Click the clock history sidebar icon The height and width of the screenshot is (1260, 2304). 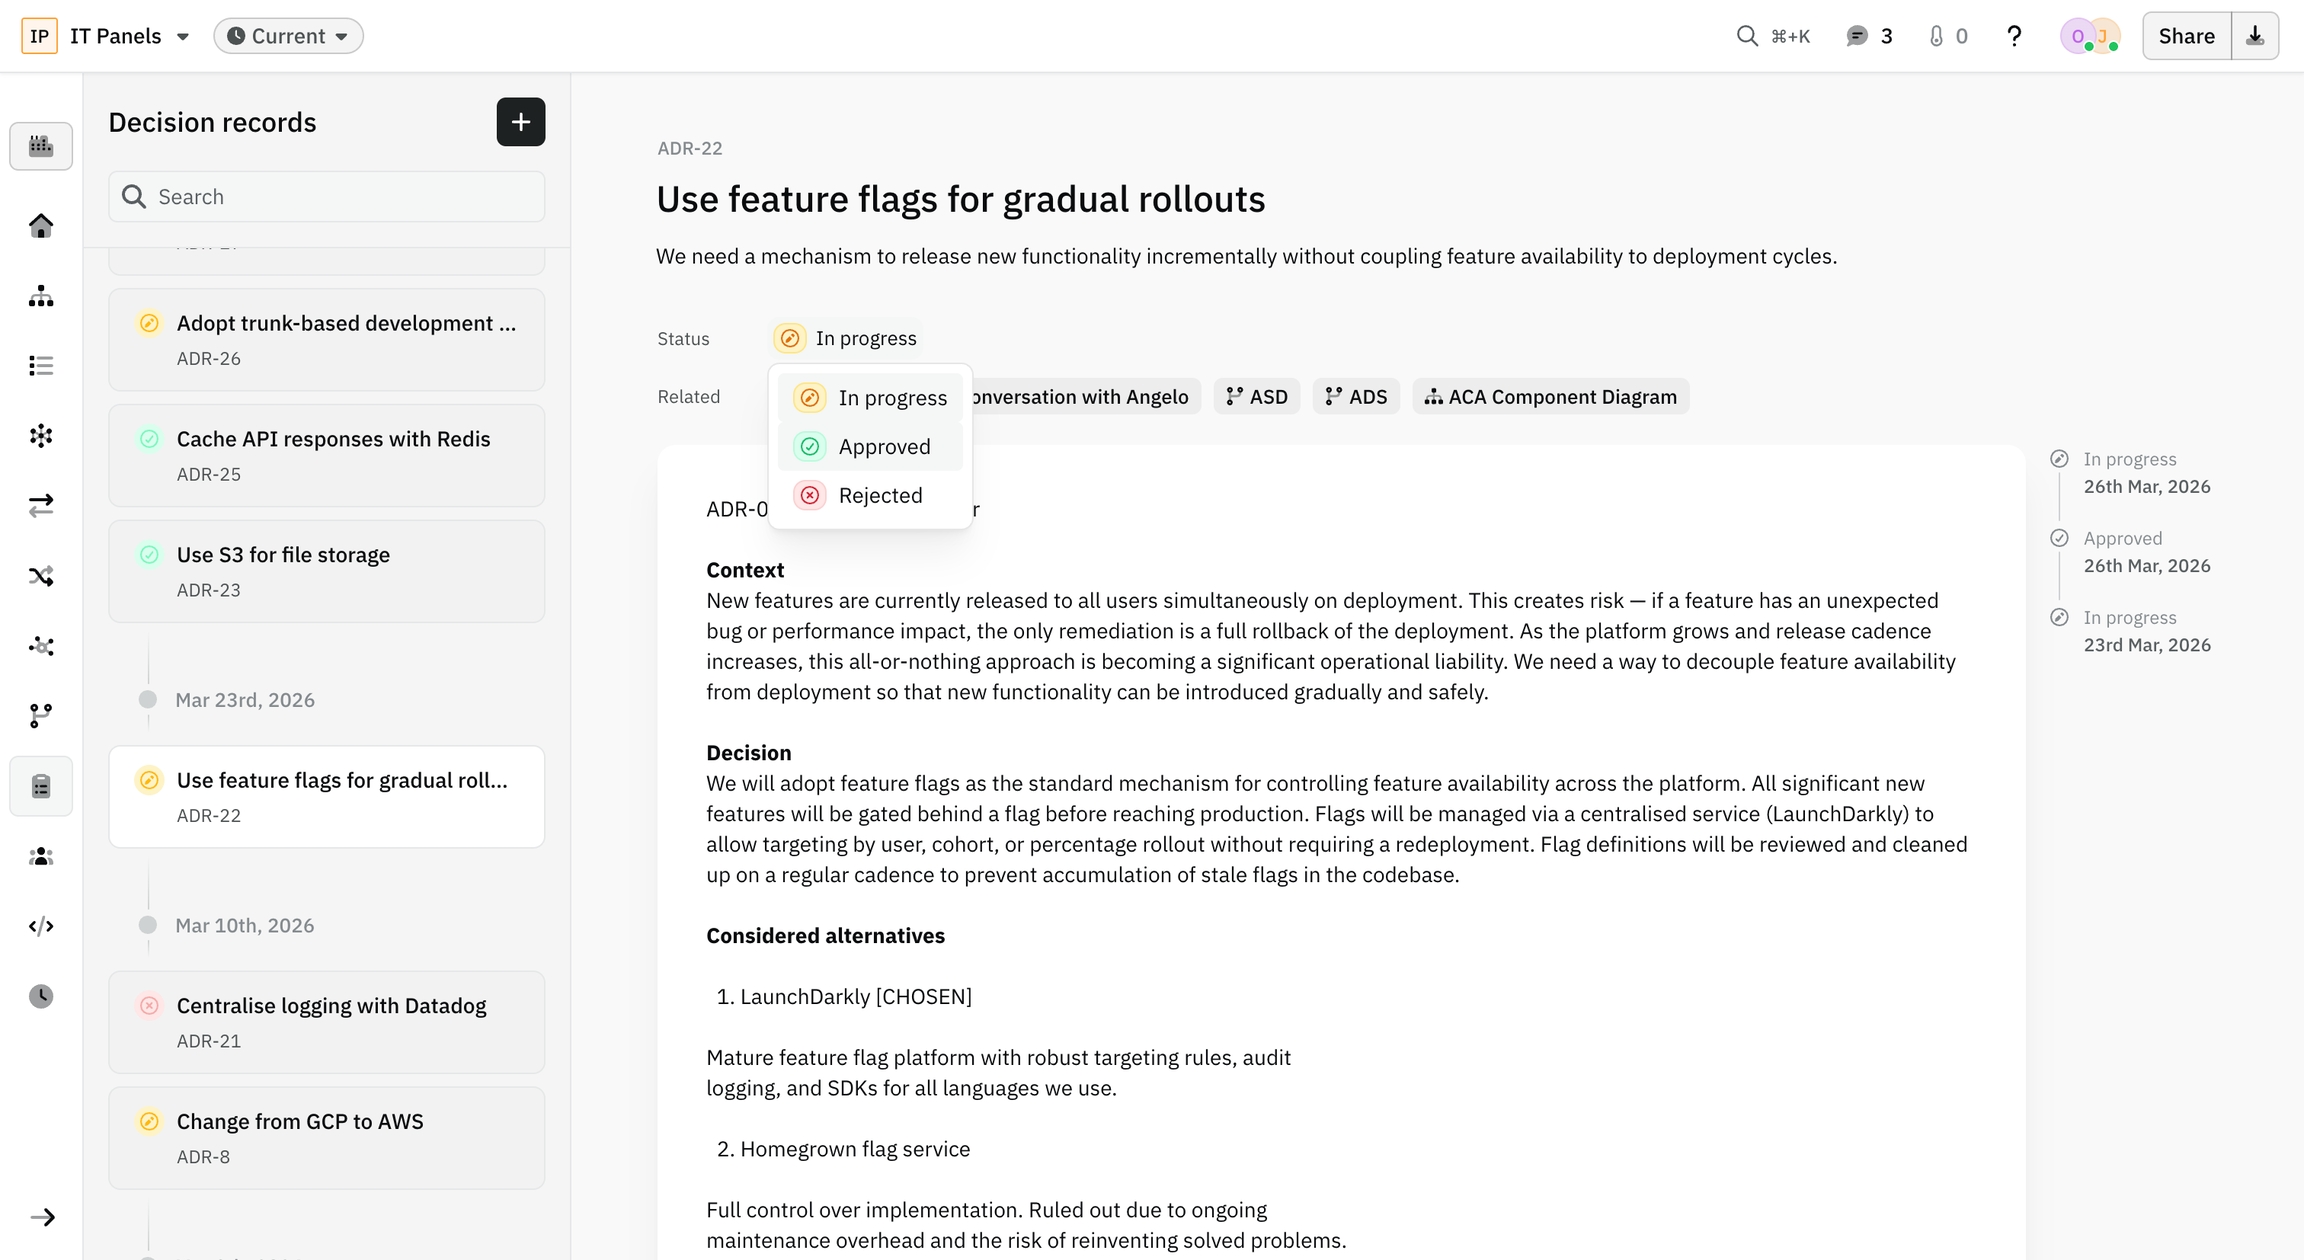pos(41,996)
